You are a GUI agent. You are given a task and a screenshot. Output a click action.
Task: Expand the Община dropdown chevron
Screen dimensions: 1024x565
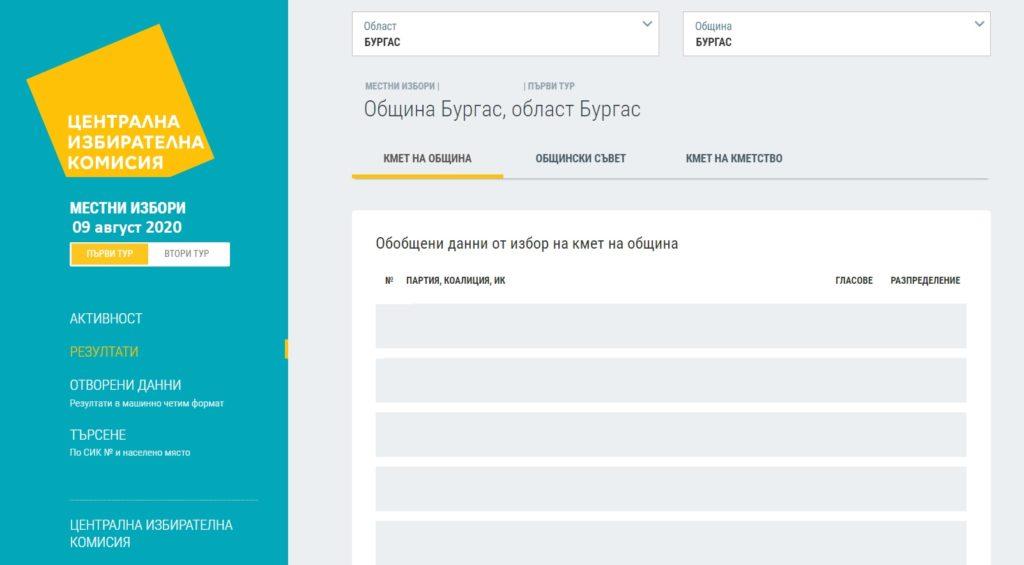point(979,25)
